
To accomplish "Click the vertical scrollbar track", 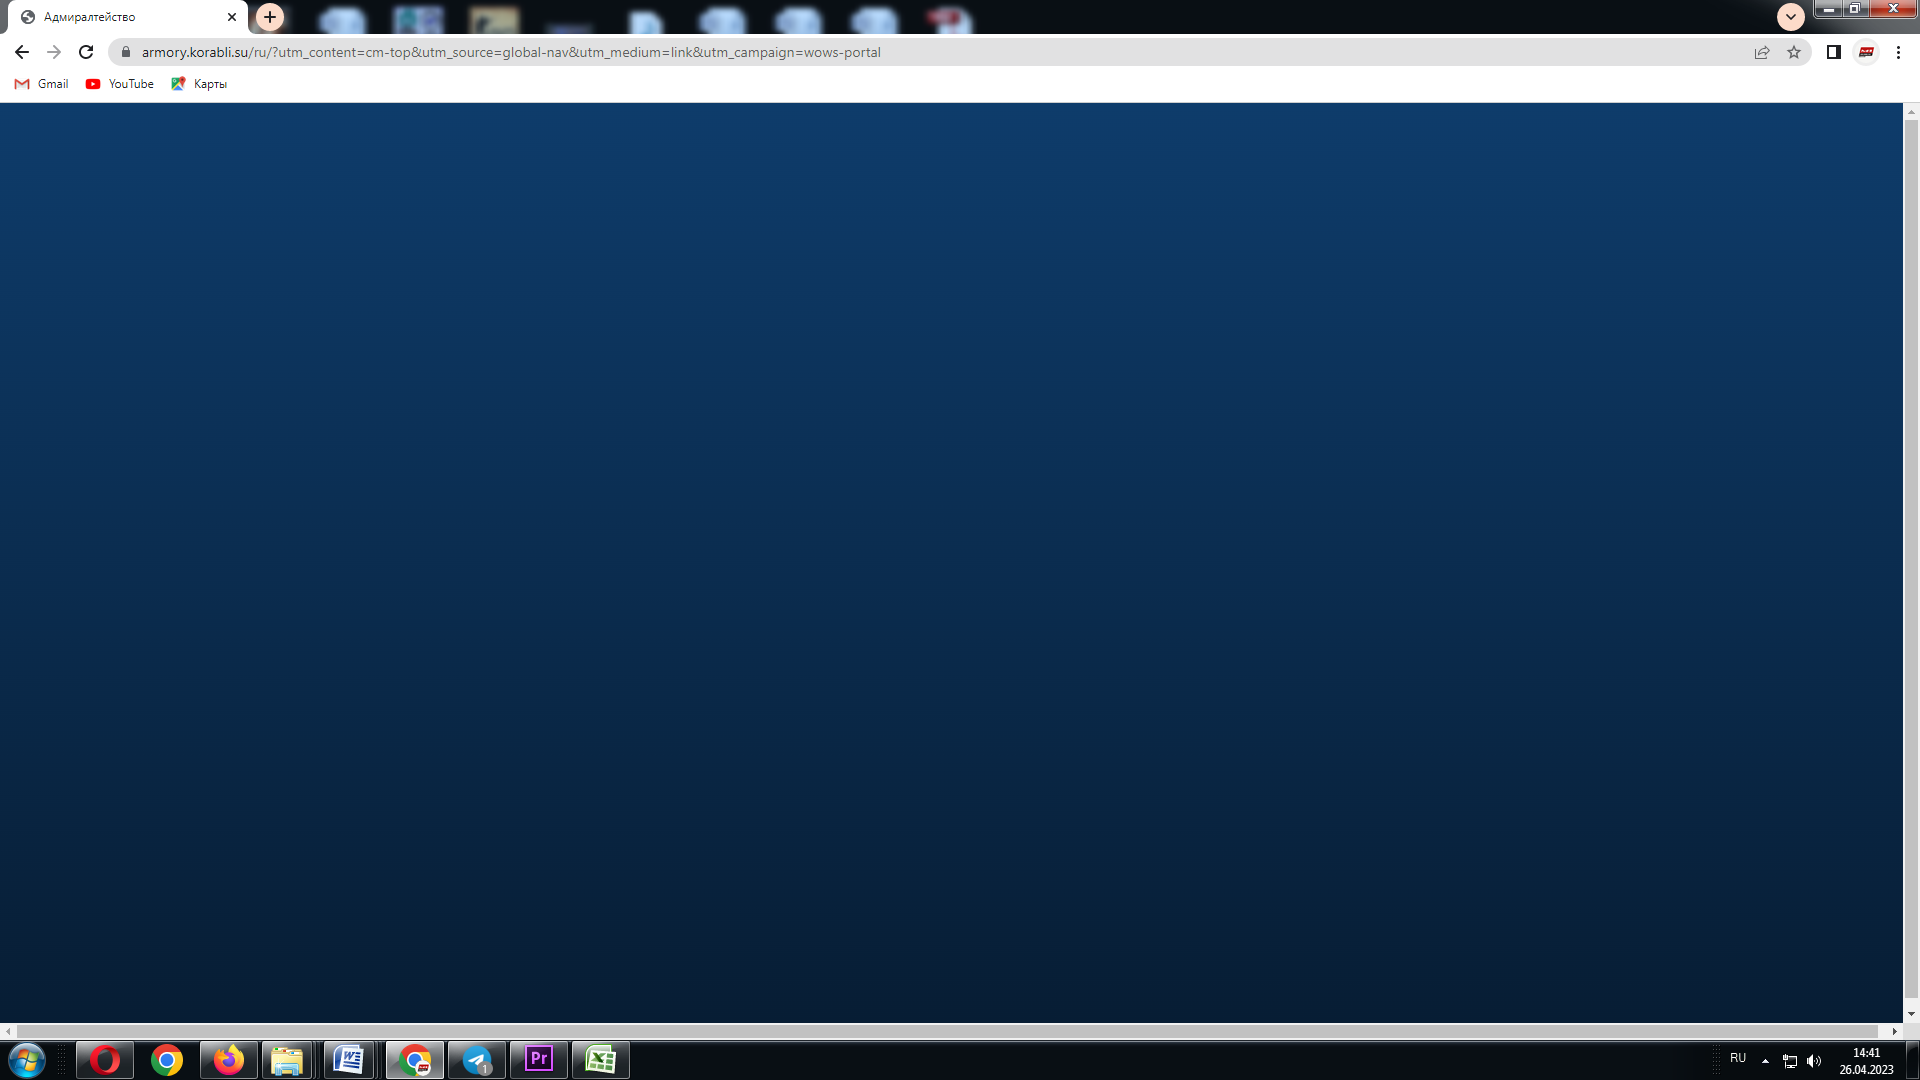I will click(1911, 560).
